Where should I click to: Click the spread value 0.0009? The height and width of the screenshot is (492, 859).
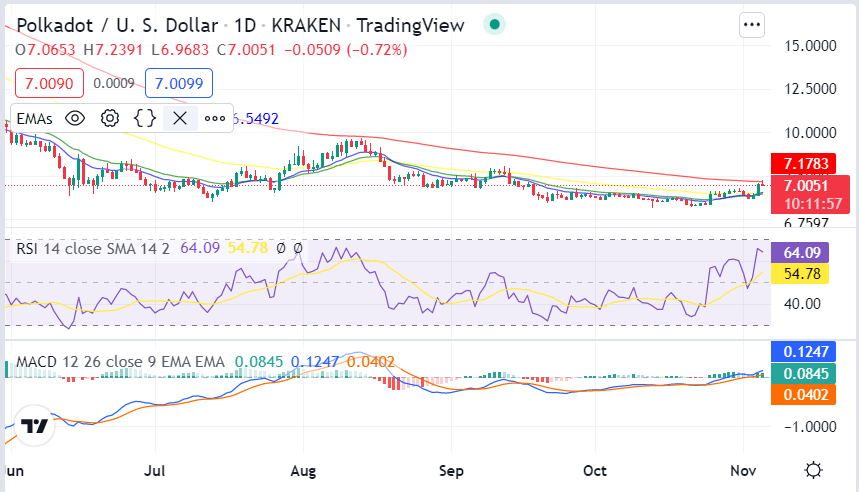pyautogui.click(x=114, y=83)
